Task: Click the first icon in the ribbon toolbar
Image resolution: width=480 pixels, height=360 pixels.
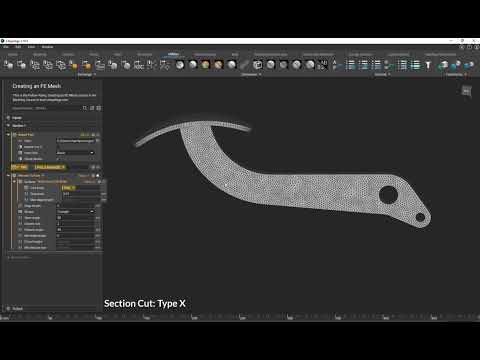Action: coord(9,65)
